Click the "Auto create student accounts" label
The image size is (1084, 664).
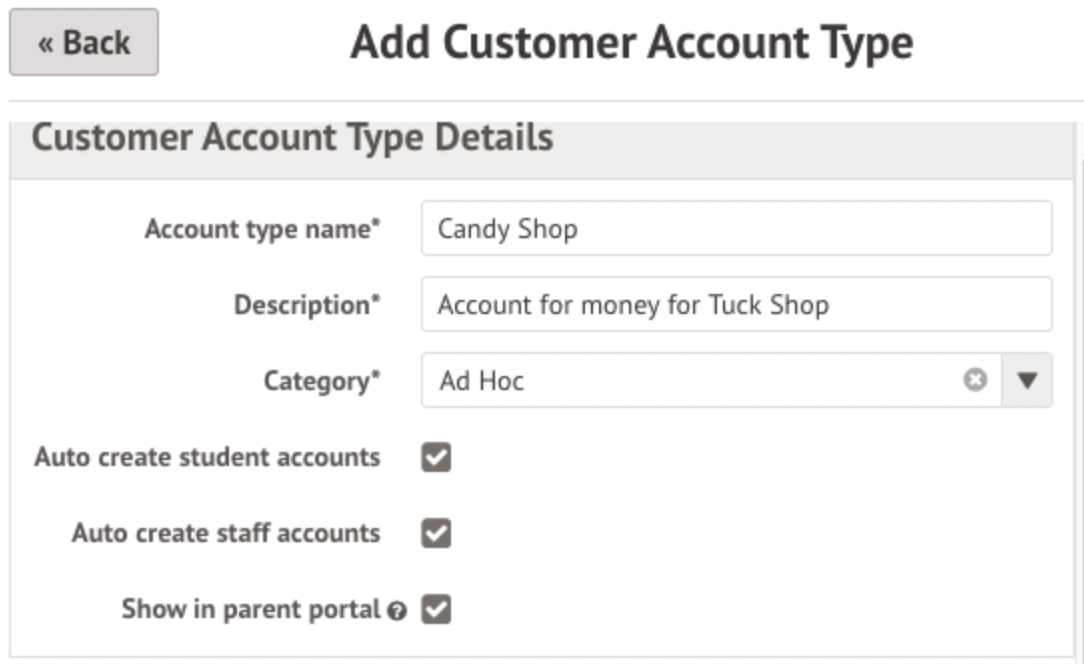207,457
